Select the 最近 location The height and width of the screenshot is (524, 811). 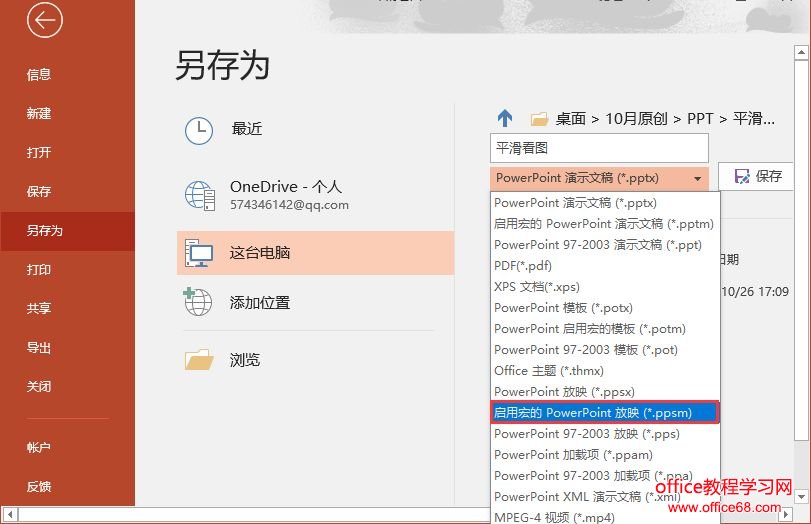[316, 129]
